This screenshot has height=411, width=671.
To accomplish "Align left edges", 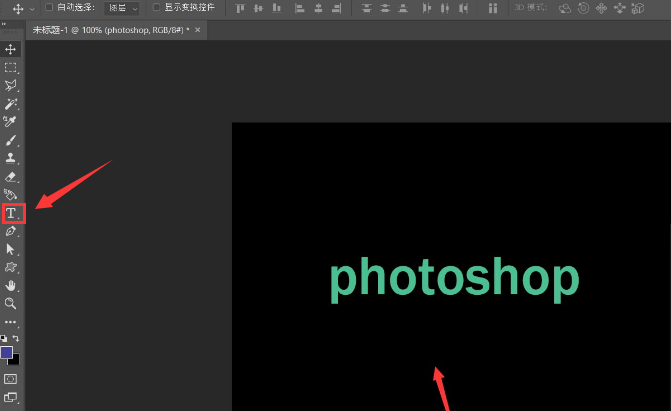I will click(x=300, y=8).
